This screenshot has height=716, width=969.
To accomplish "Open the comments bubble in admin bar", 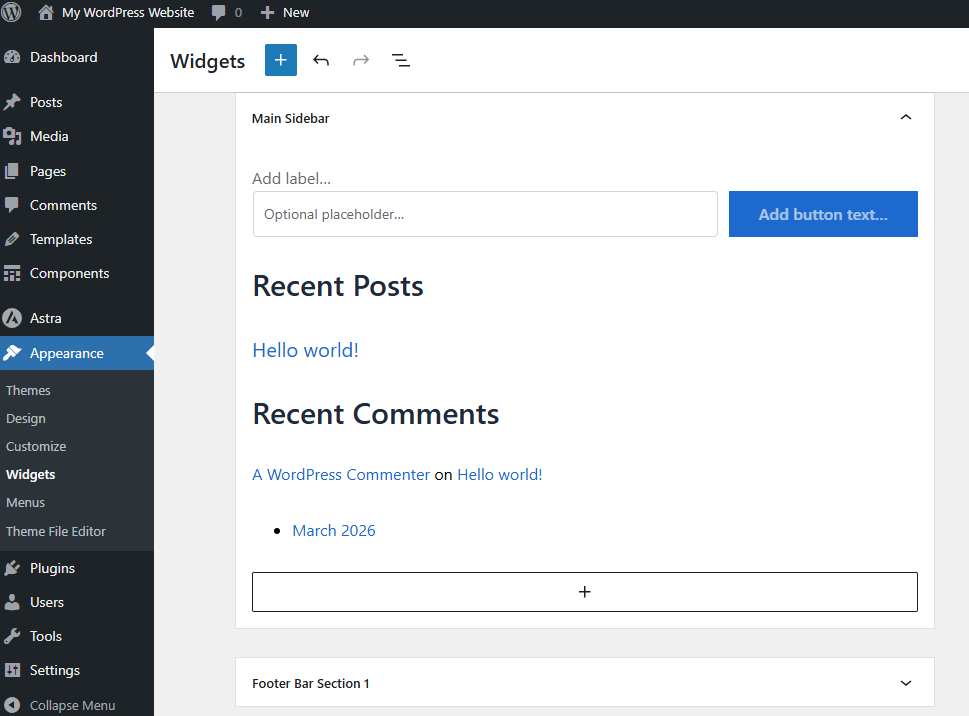I will pos(226,13).
